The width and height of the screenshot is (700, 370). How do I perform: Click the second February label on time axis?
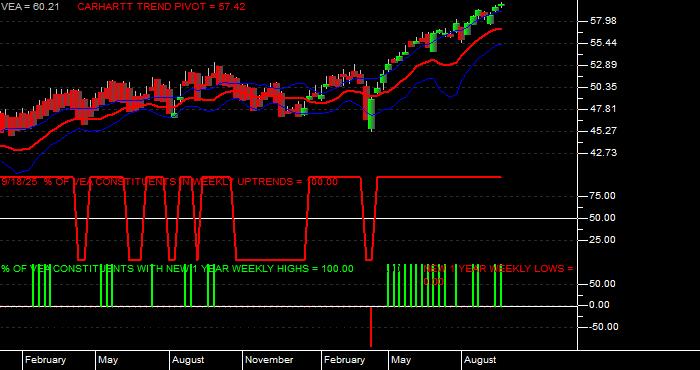[345, 360]
